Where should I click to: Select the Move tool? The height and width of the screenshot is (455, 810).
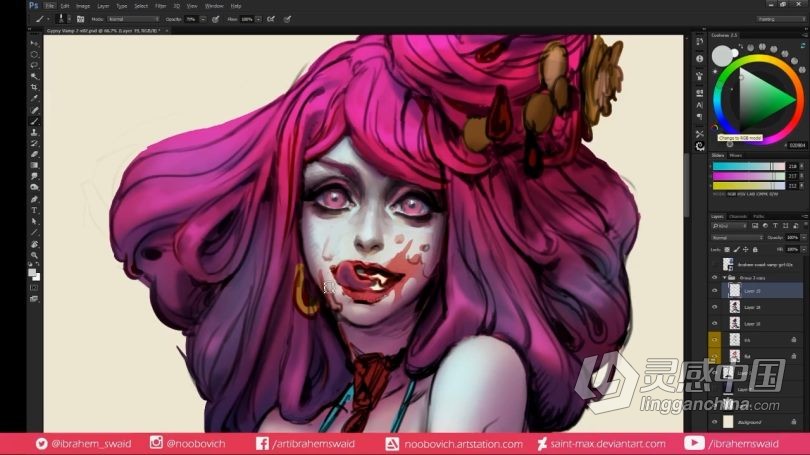(x=34, y=43)
